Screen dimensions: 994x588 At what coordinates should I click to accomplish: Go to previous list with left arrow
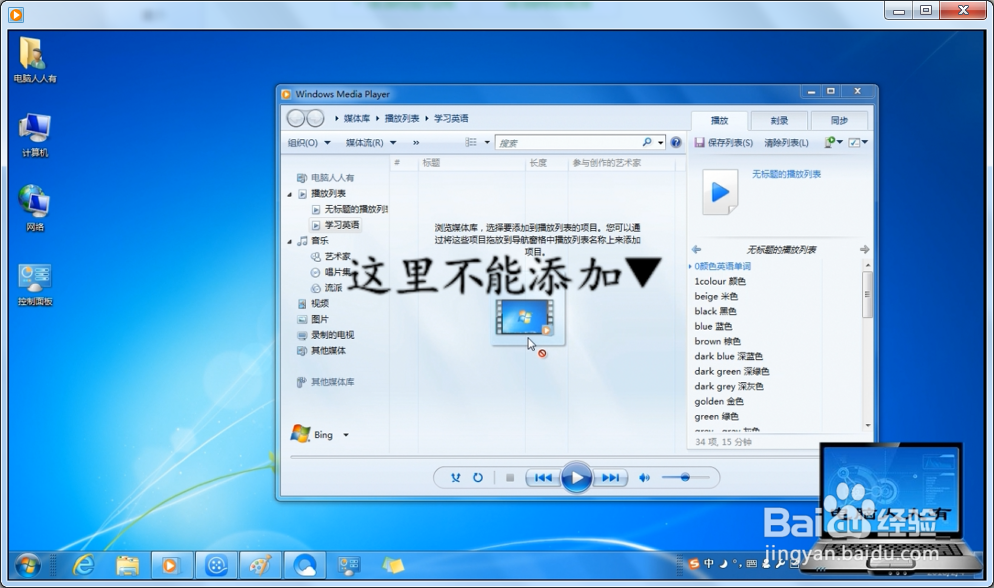coord(696,250)
